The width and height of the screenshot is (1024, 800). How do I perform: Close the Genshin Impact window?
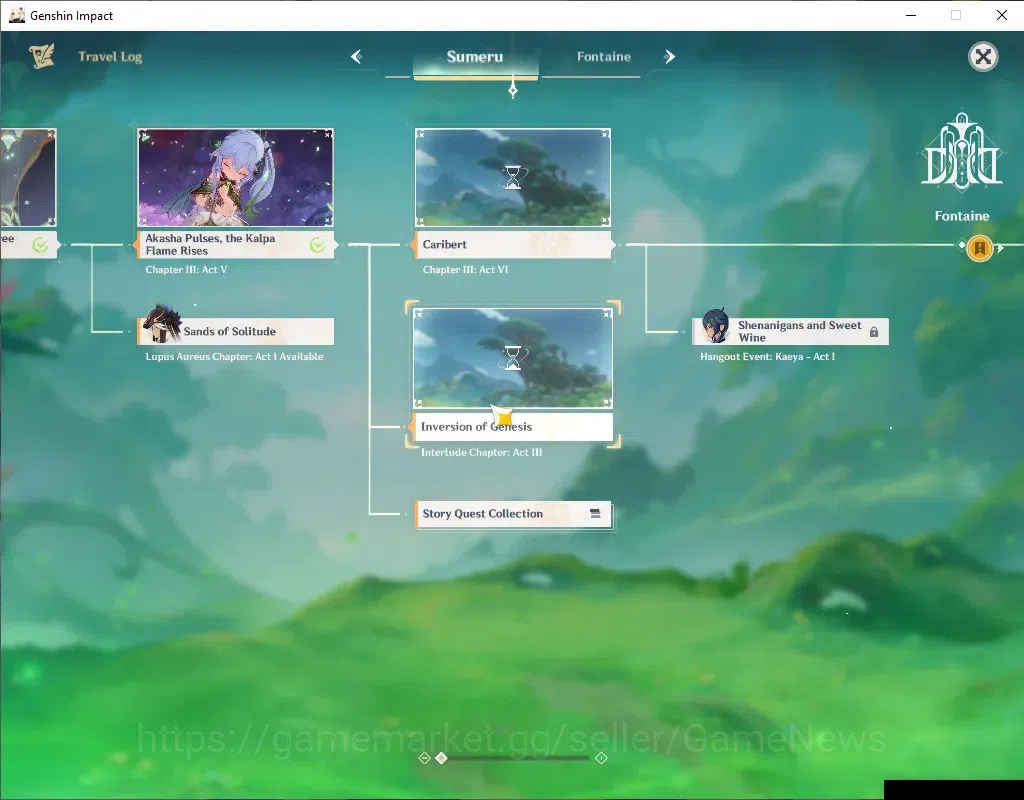[x=1002, y=15]
